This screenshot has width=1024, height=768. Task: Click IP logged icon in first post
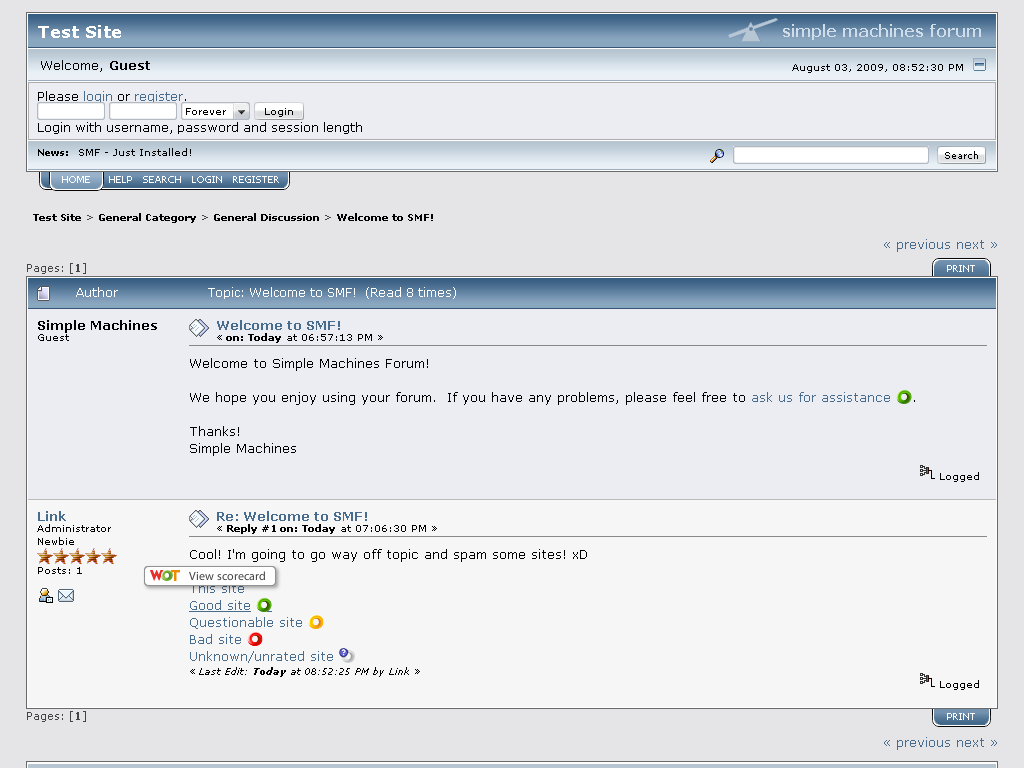926,472
